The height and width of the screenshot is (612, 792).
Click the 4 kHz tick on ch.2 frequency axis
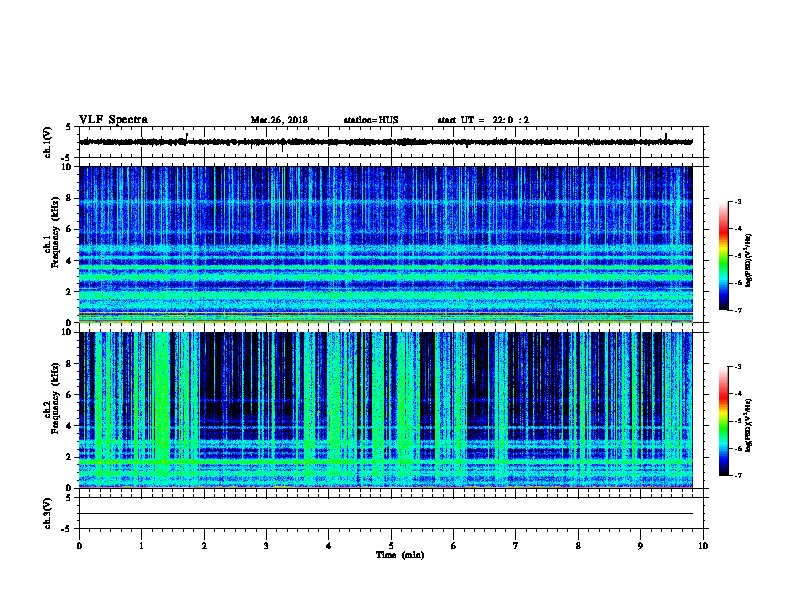click(70, 426)
